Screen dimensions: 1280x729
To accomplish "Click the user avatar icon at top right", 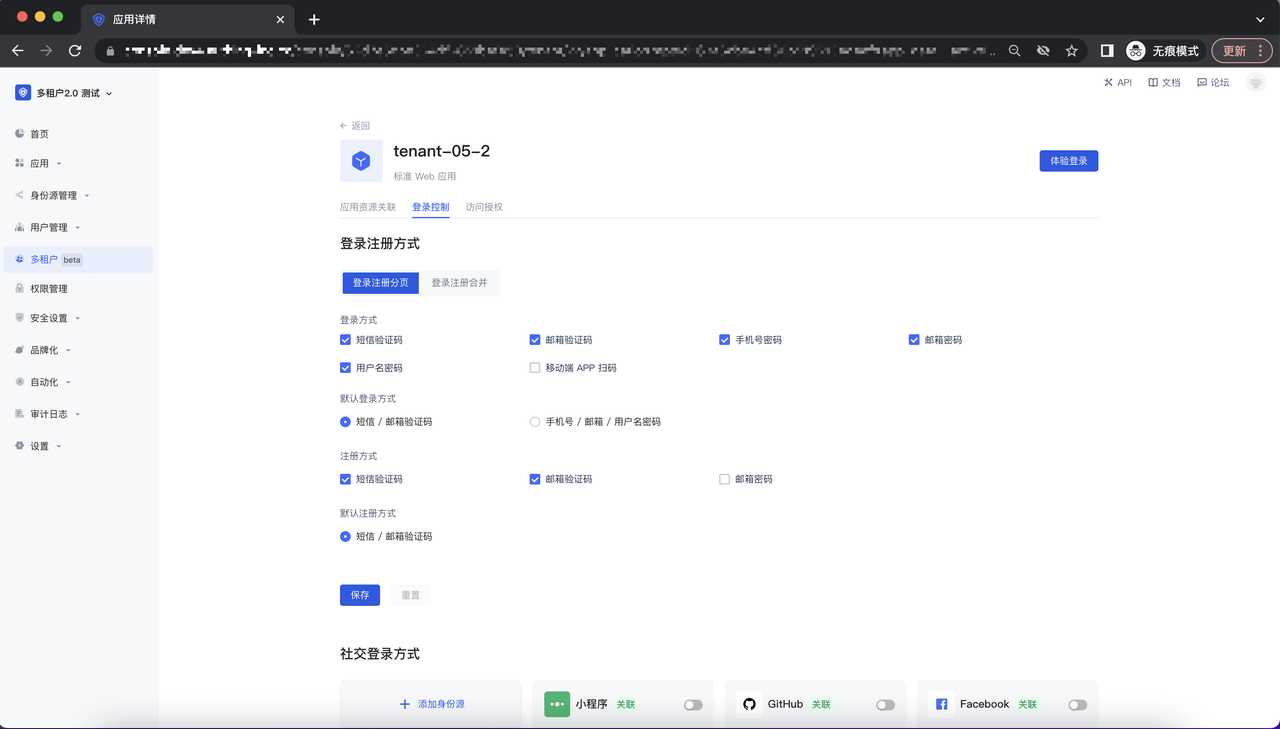I will coord(1256,83).
